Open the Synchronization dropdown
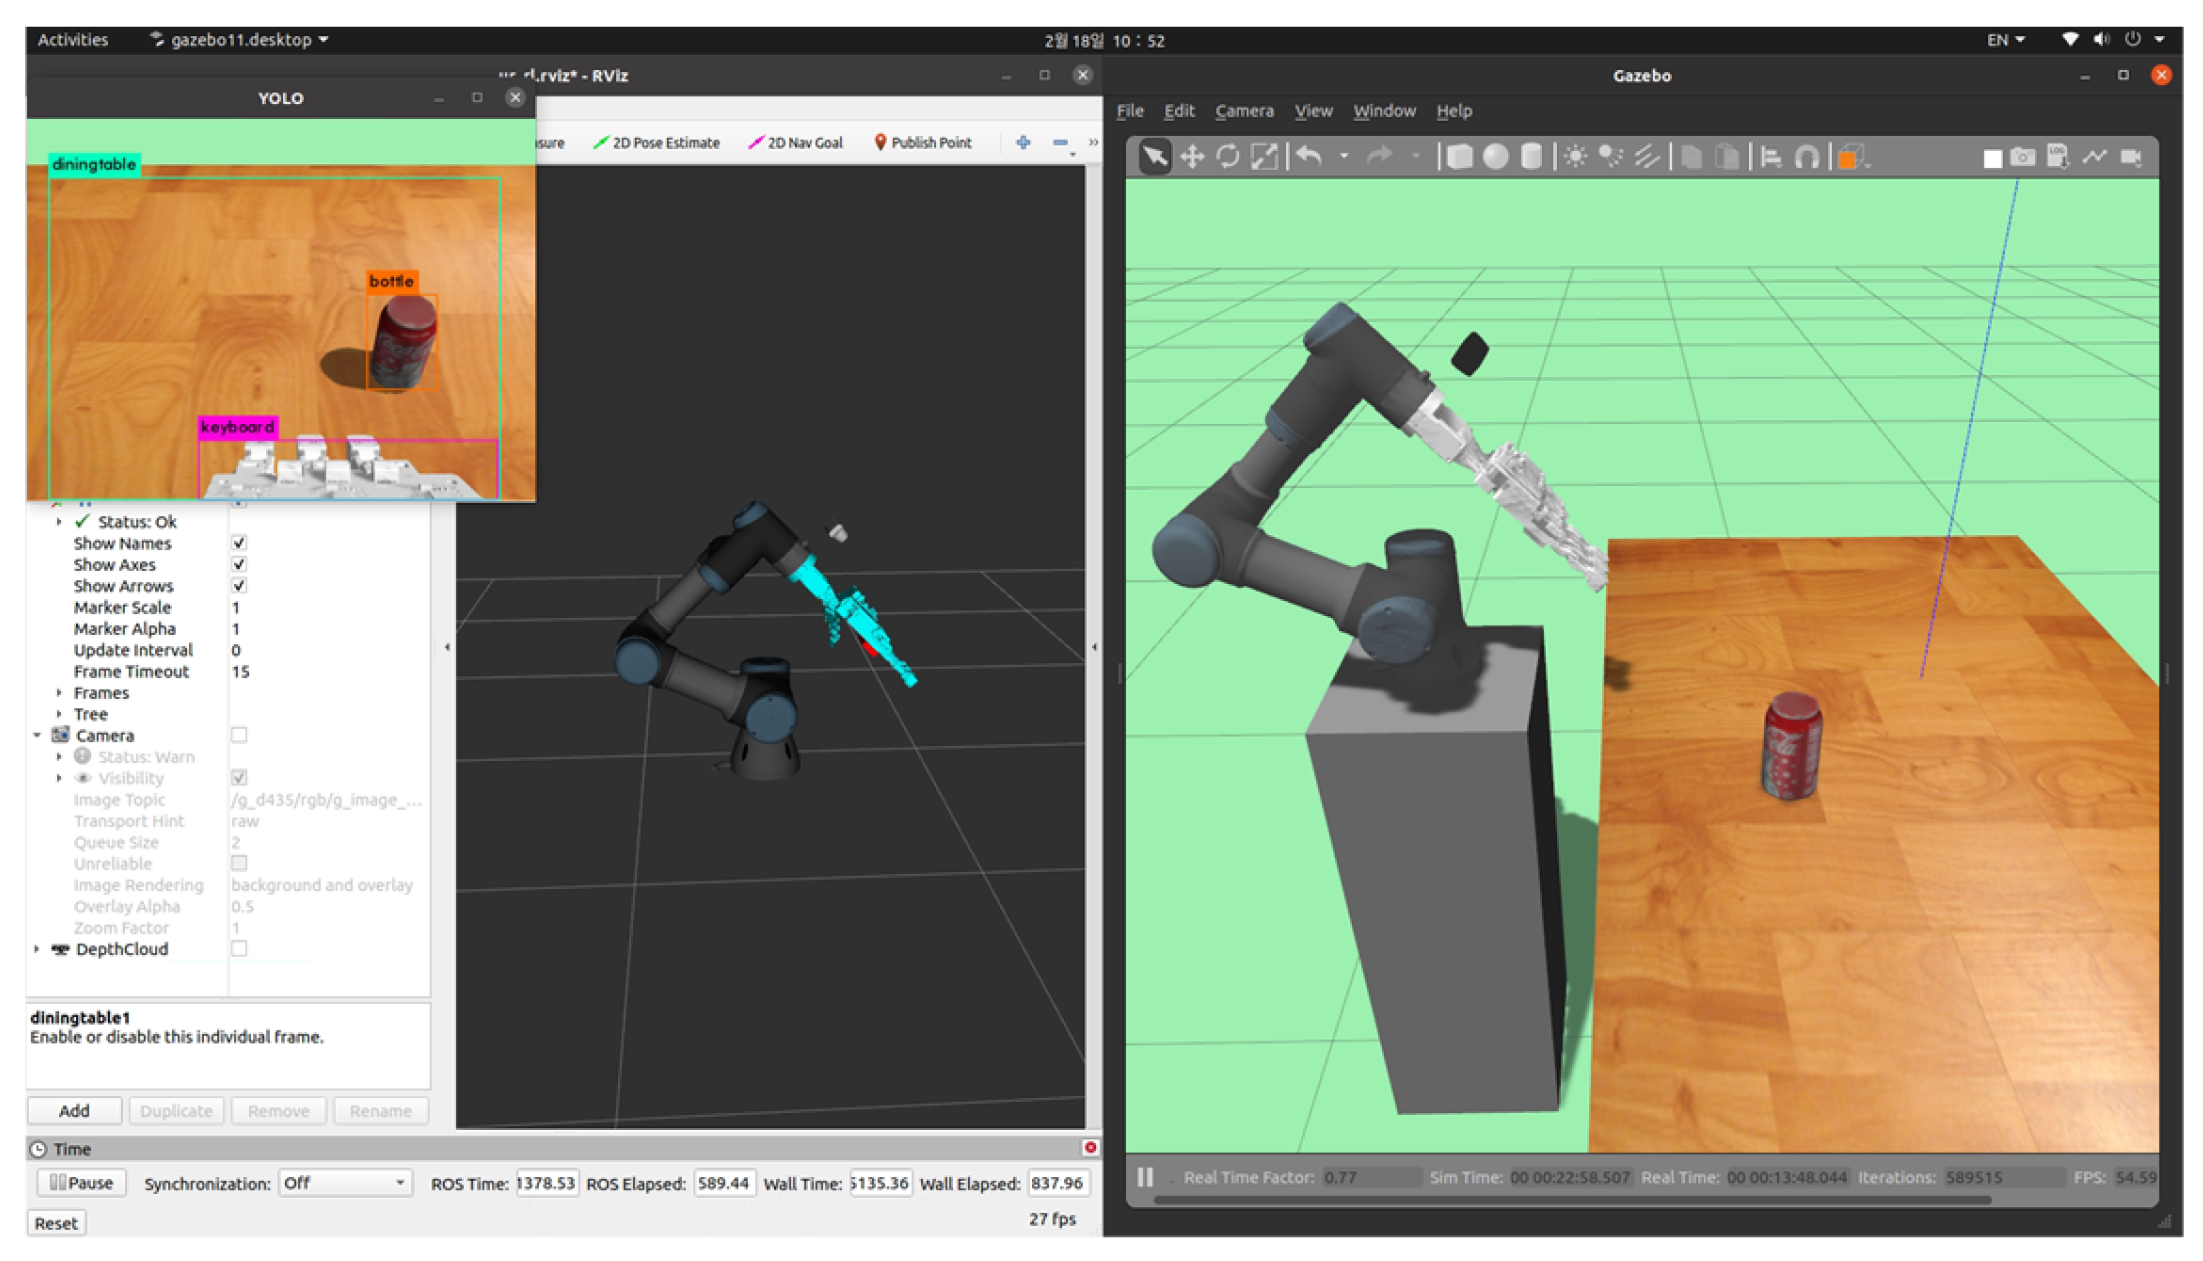This screenshot has width=2203, height=1261. [x=344, y=1183]
